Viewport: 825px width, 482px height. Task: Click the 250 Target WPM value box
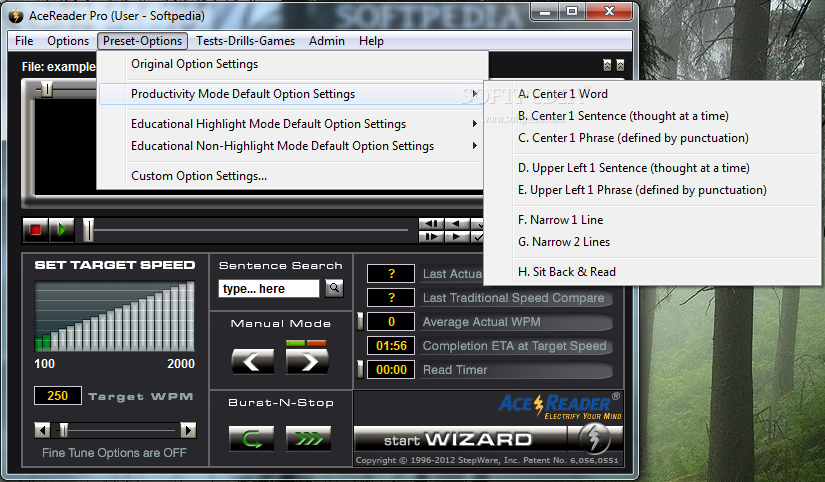(58, 396)
